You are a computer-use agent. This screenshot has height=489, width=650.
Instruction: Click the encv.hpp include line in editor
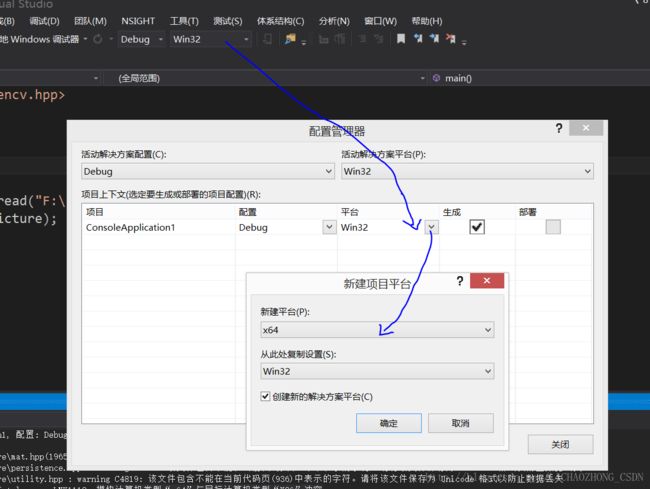coord(32,95)
